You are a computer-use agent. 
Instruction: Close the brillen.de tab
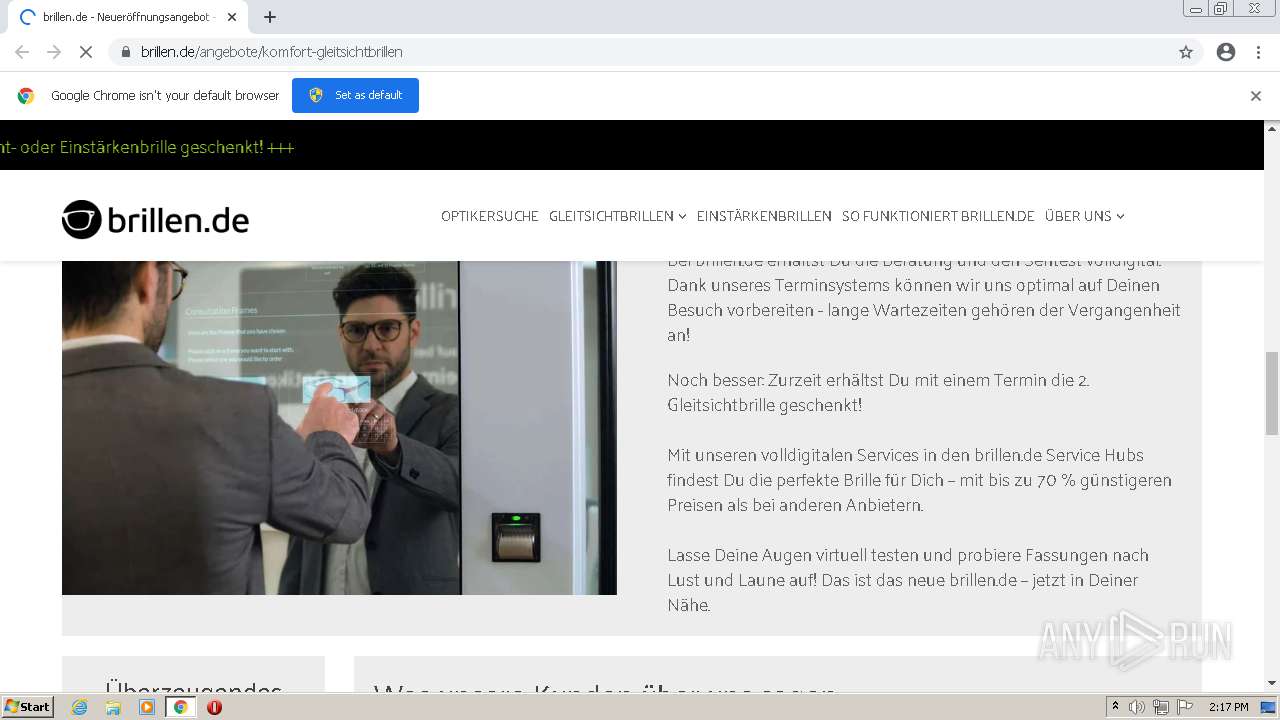232,17
